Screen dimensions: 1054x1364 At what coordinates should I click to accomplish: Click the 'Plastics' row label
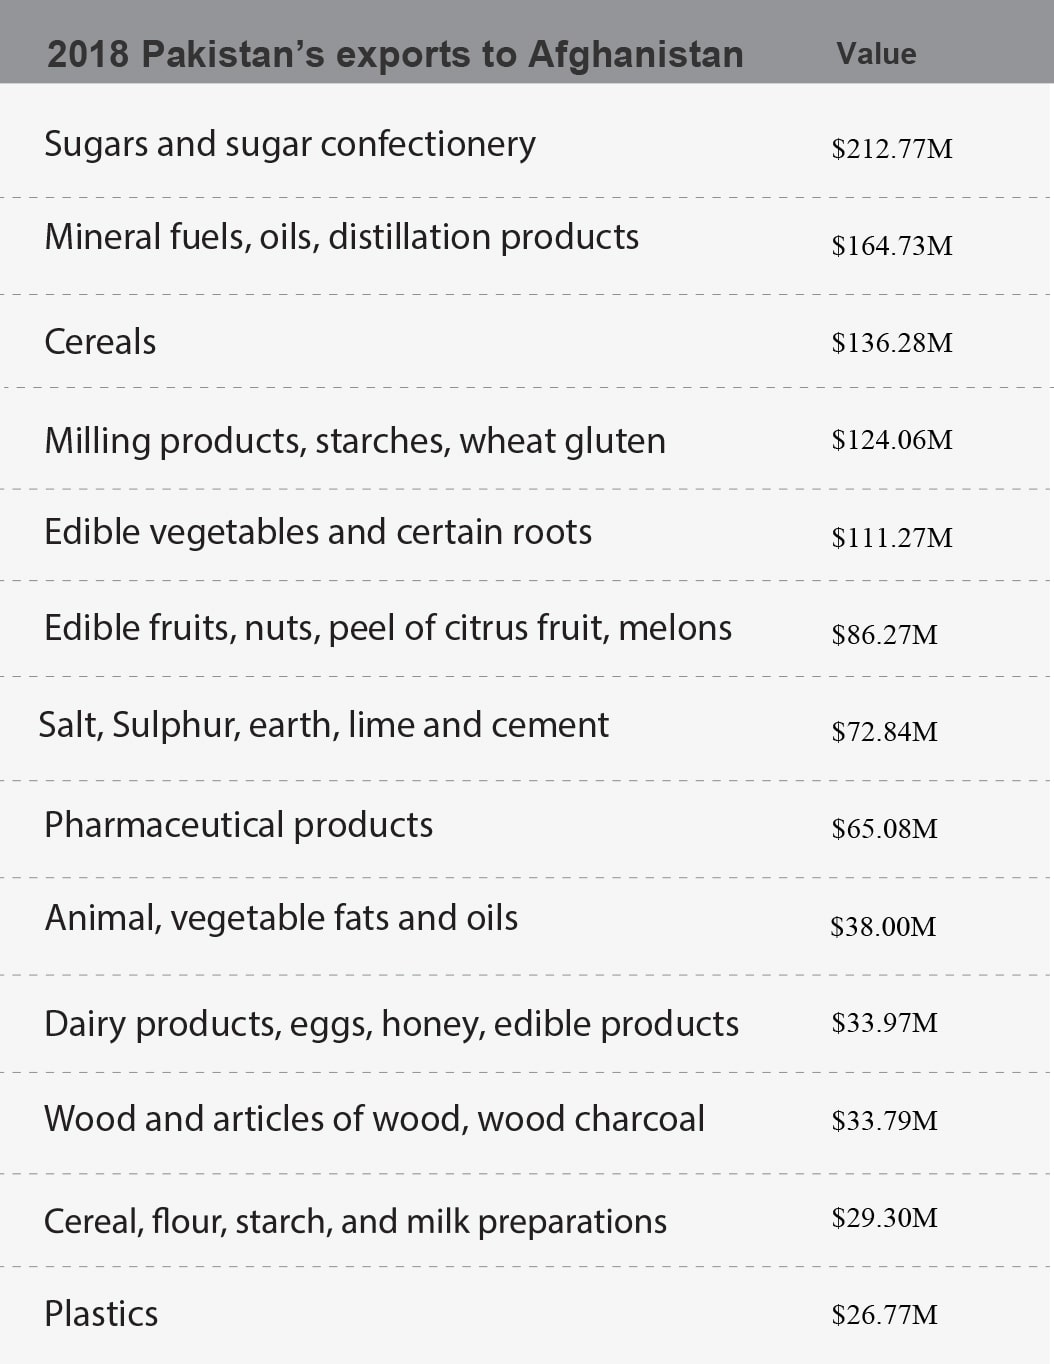[x=101, y=1314]
